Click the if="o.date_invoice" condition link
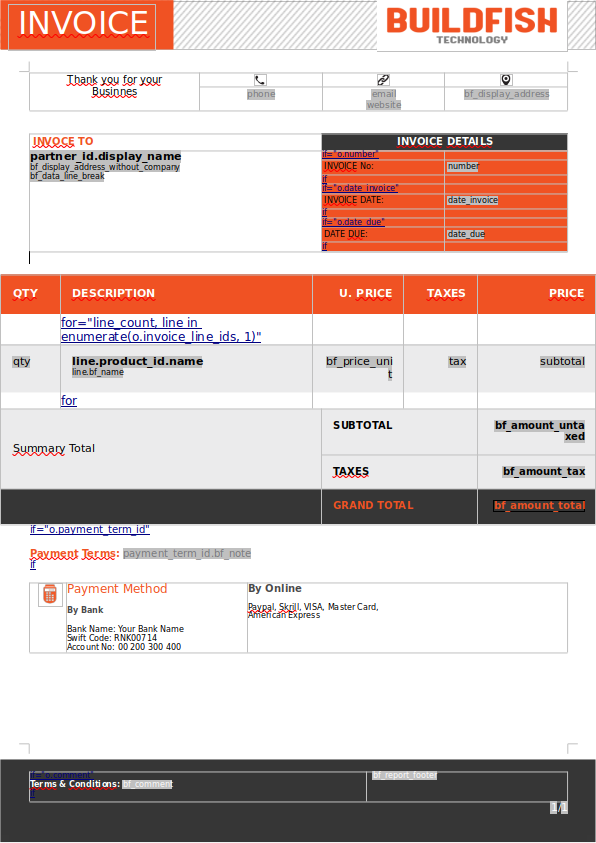This screenshot has width=596, height=843. tap(360, 188)
